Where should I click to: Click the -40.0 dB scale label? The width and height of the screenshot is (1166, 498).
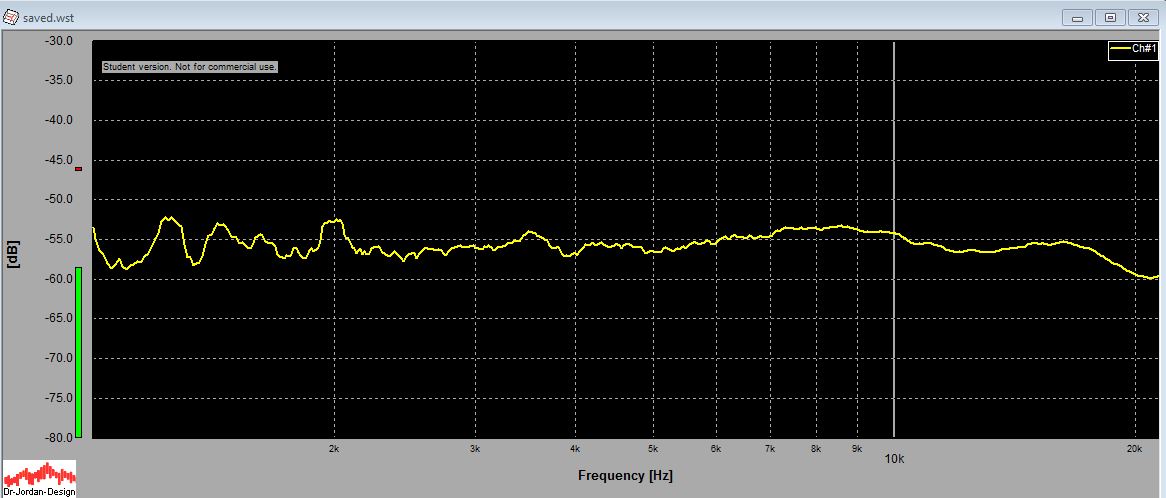(x=58, y=120)
